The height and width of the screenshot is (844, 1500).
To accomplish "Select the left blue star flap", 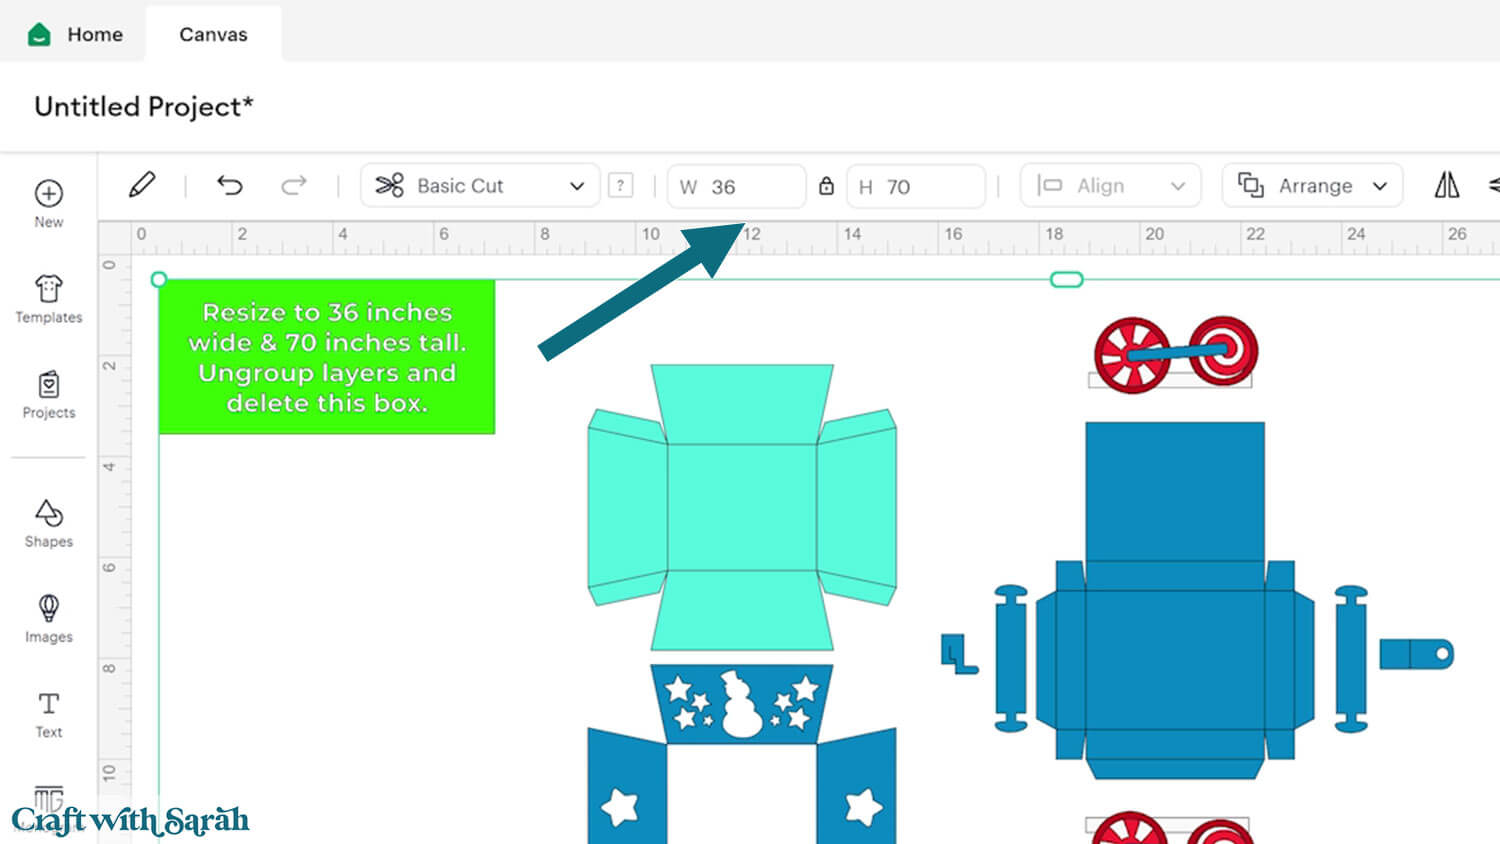I will point(627,788).
